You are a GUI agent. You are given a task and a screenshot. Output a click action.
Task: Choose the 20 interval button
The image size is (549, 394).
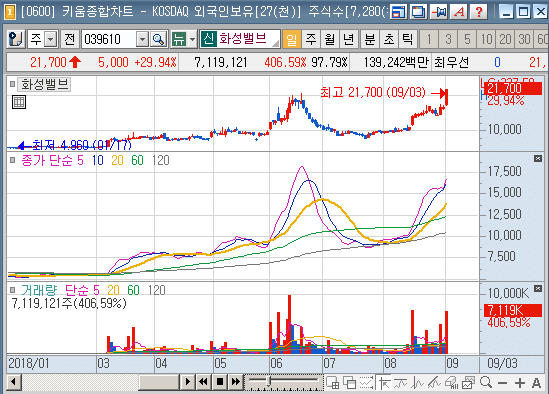(505, 39)
